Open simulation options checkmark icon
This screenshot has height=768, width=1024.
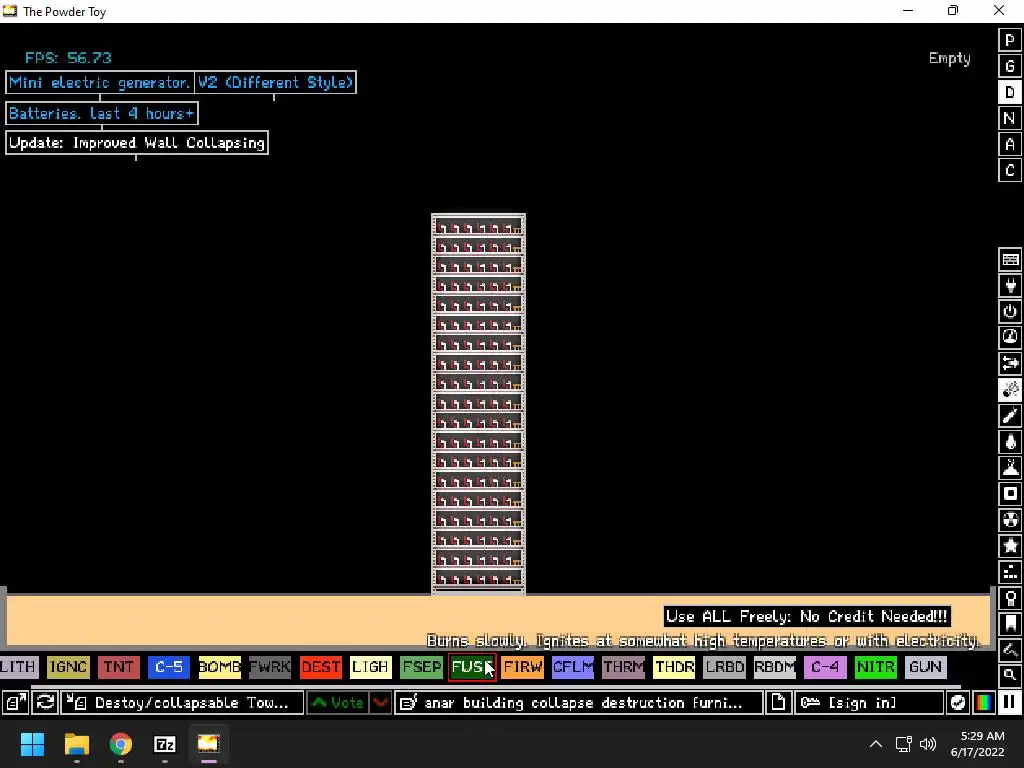(957, 703)
